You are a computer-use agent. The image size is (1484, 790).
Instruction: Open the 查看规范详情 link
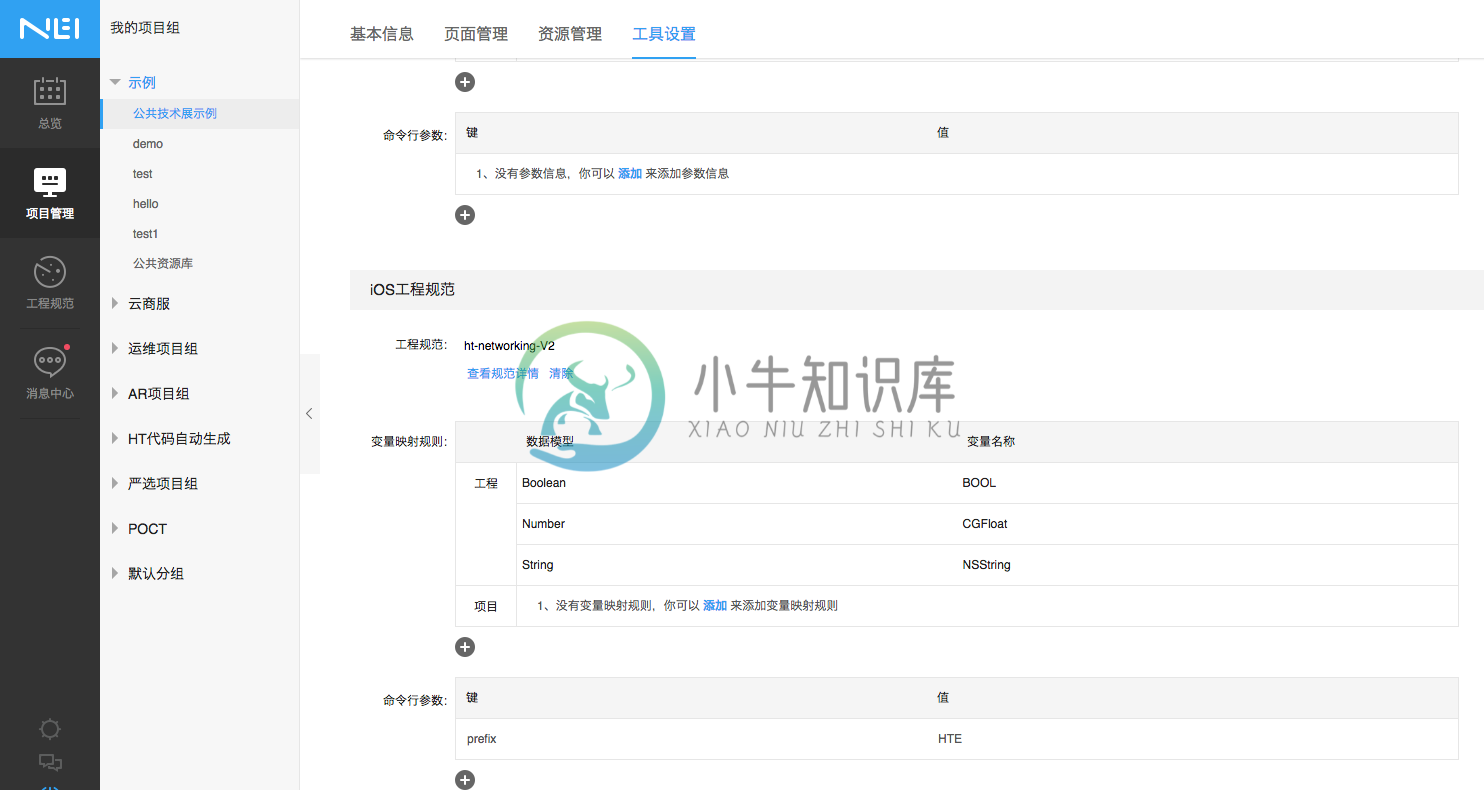point(503,374)
